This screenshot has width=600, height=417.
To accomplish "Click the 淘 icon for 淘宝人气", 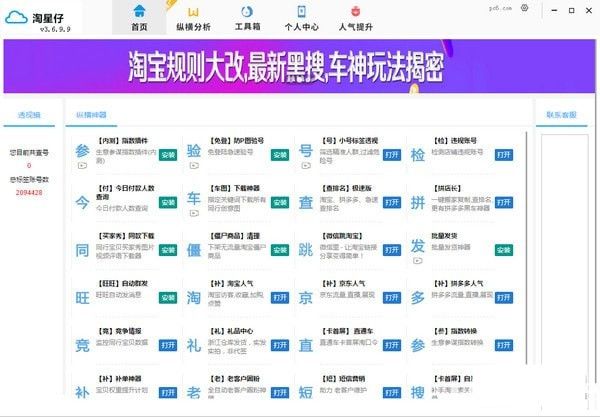I will pos(194,298).
